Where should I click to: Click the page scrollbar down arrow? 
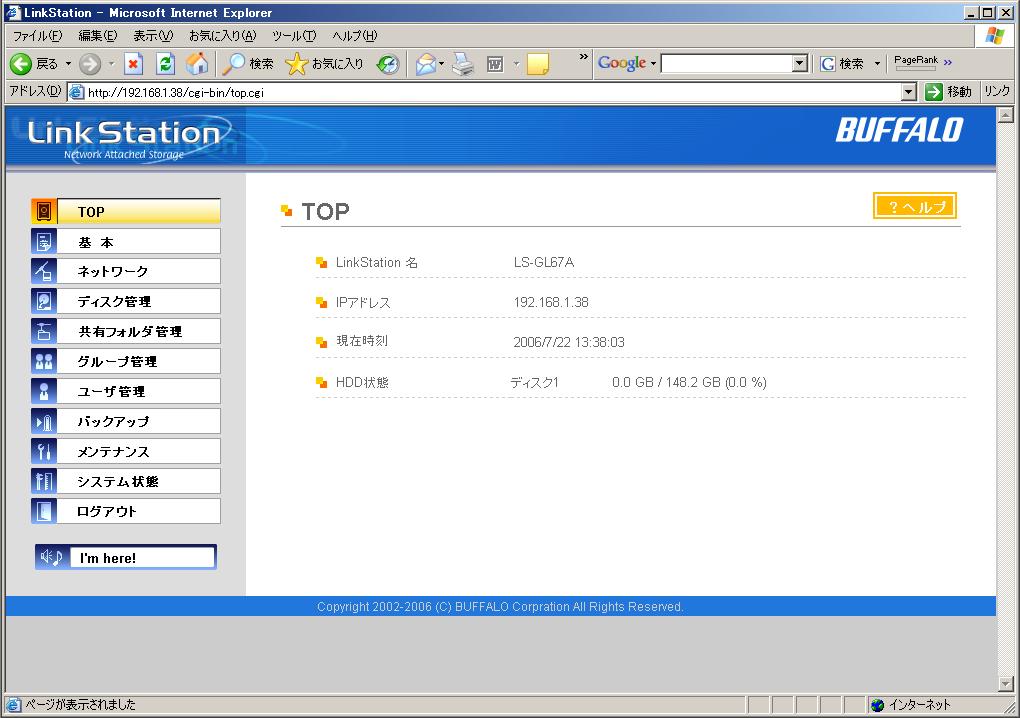pyautogui.click(x=1006, y=684)
